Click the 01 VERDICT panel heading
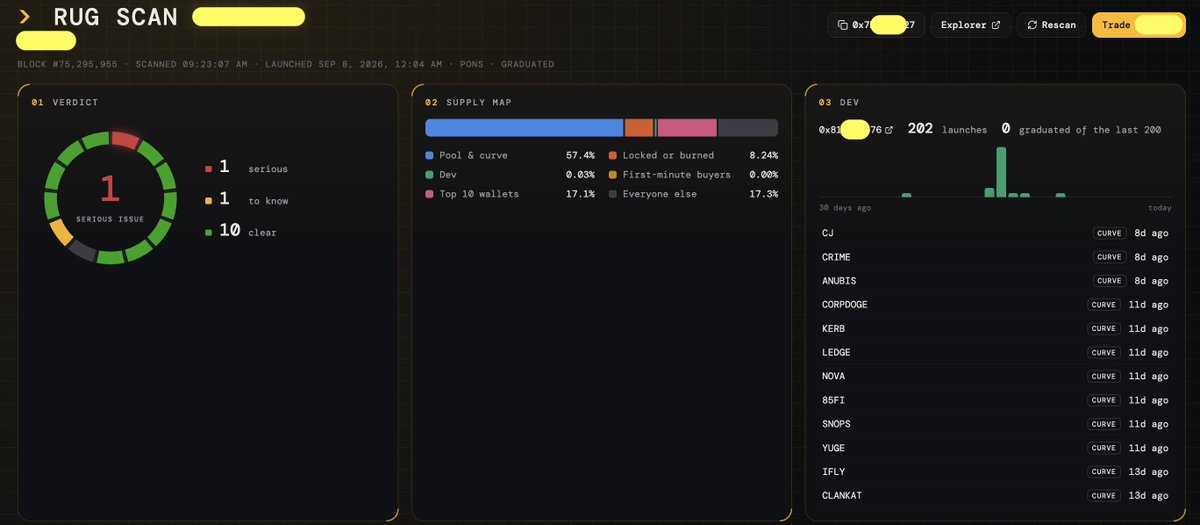The height and width of the screenshot is (525, 1200). [65, 102]
